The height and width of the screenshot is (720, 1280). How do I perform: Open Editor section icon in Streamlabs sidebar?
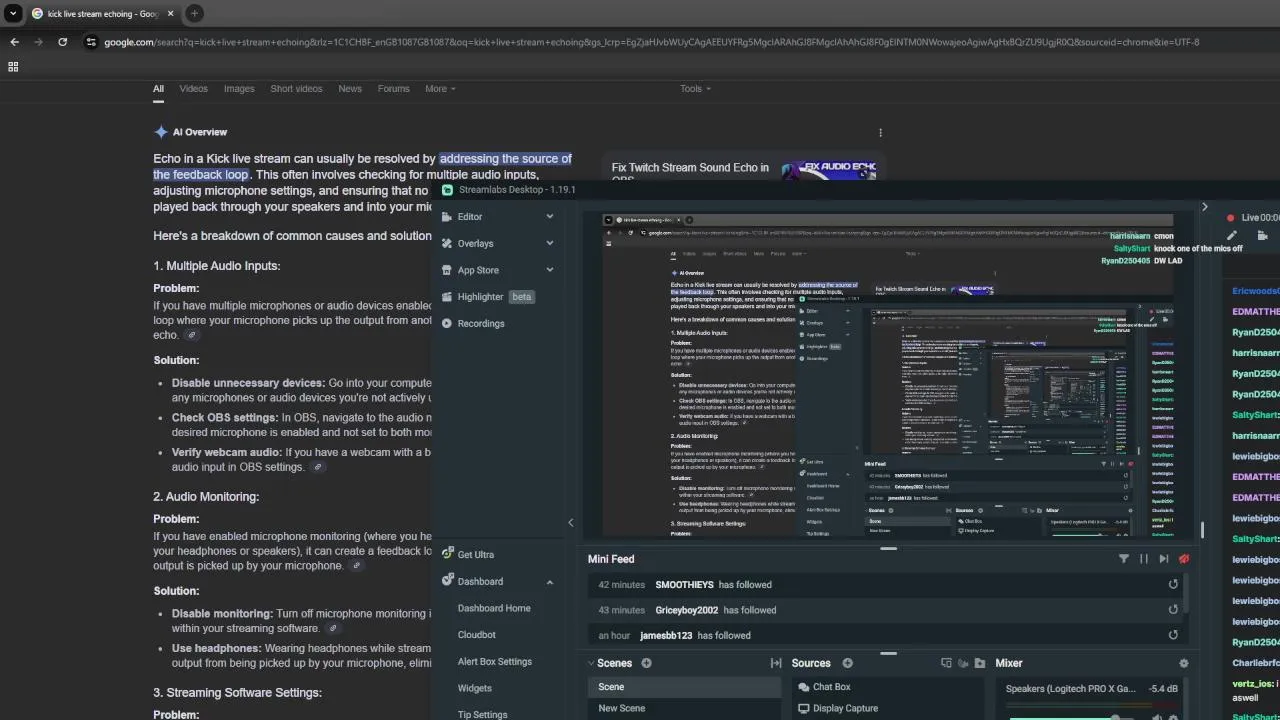click(448, 217)
